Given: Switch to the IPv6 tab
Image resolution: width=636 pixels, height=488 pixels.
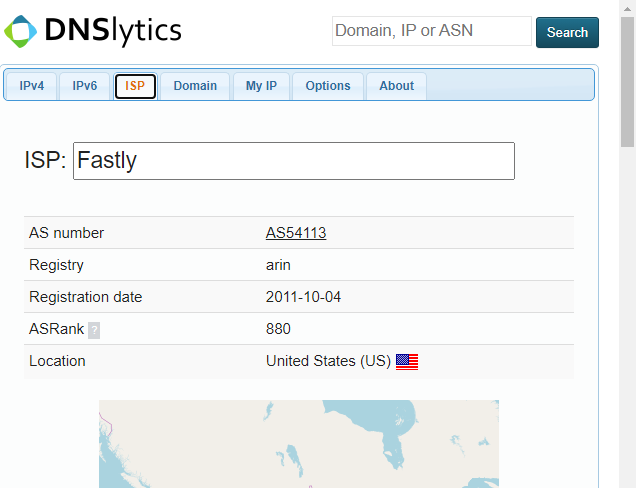Looking at the screenshot, I should click(85, 86).
